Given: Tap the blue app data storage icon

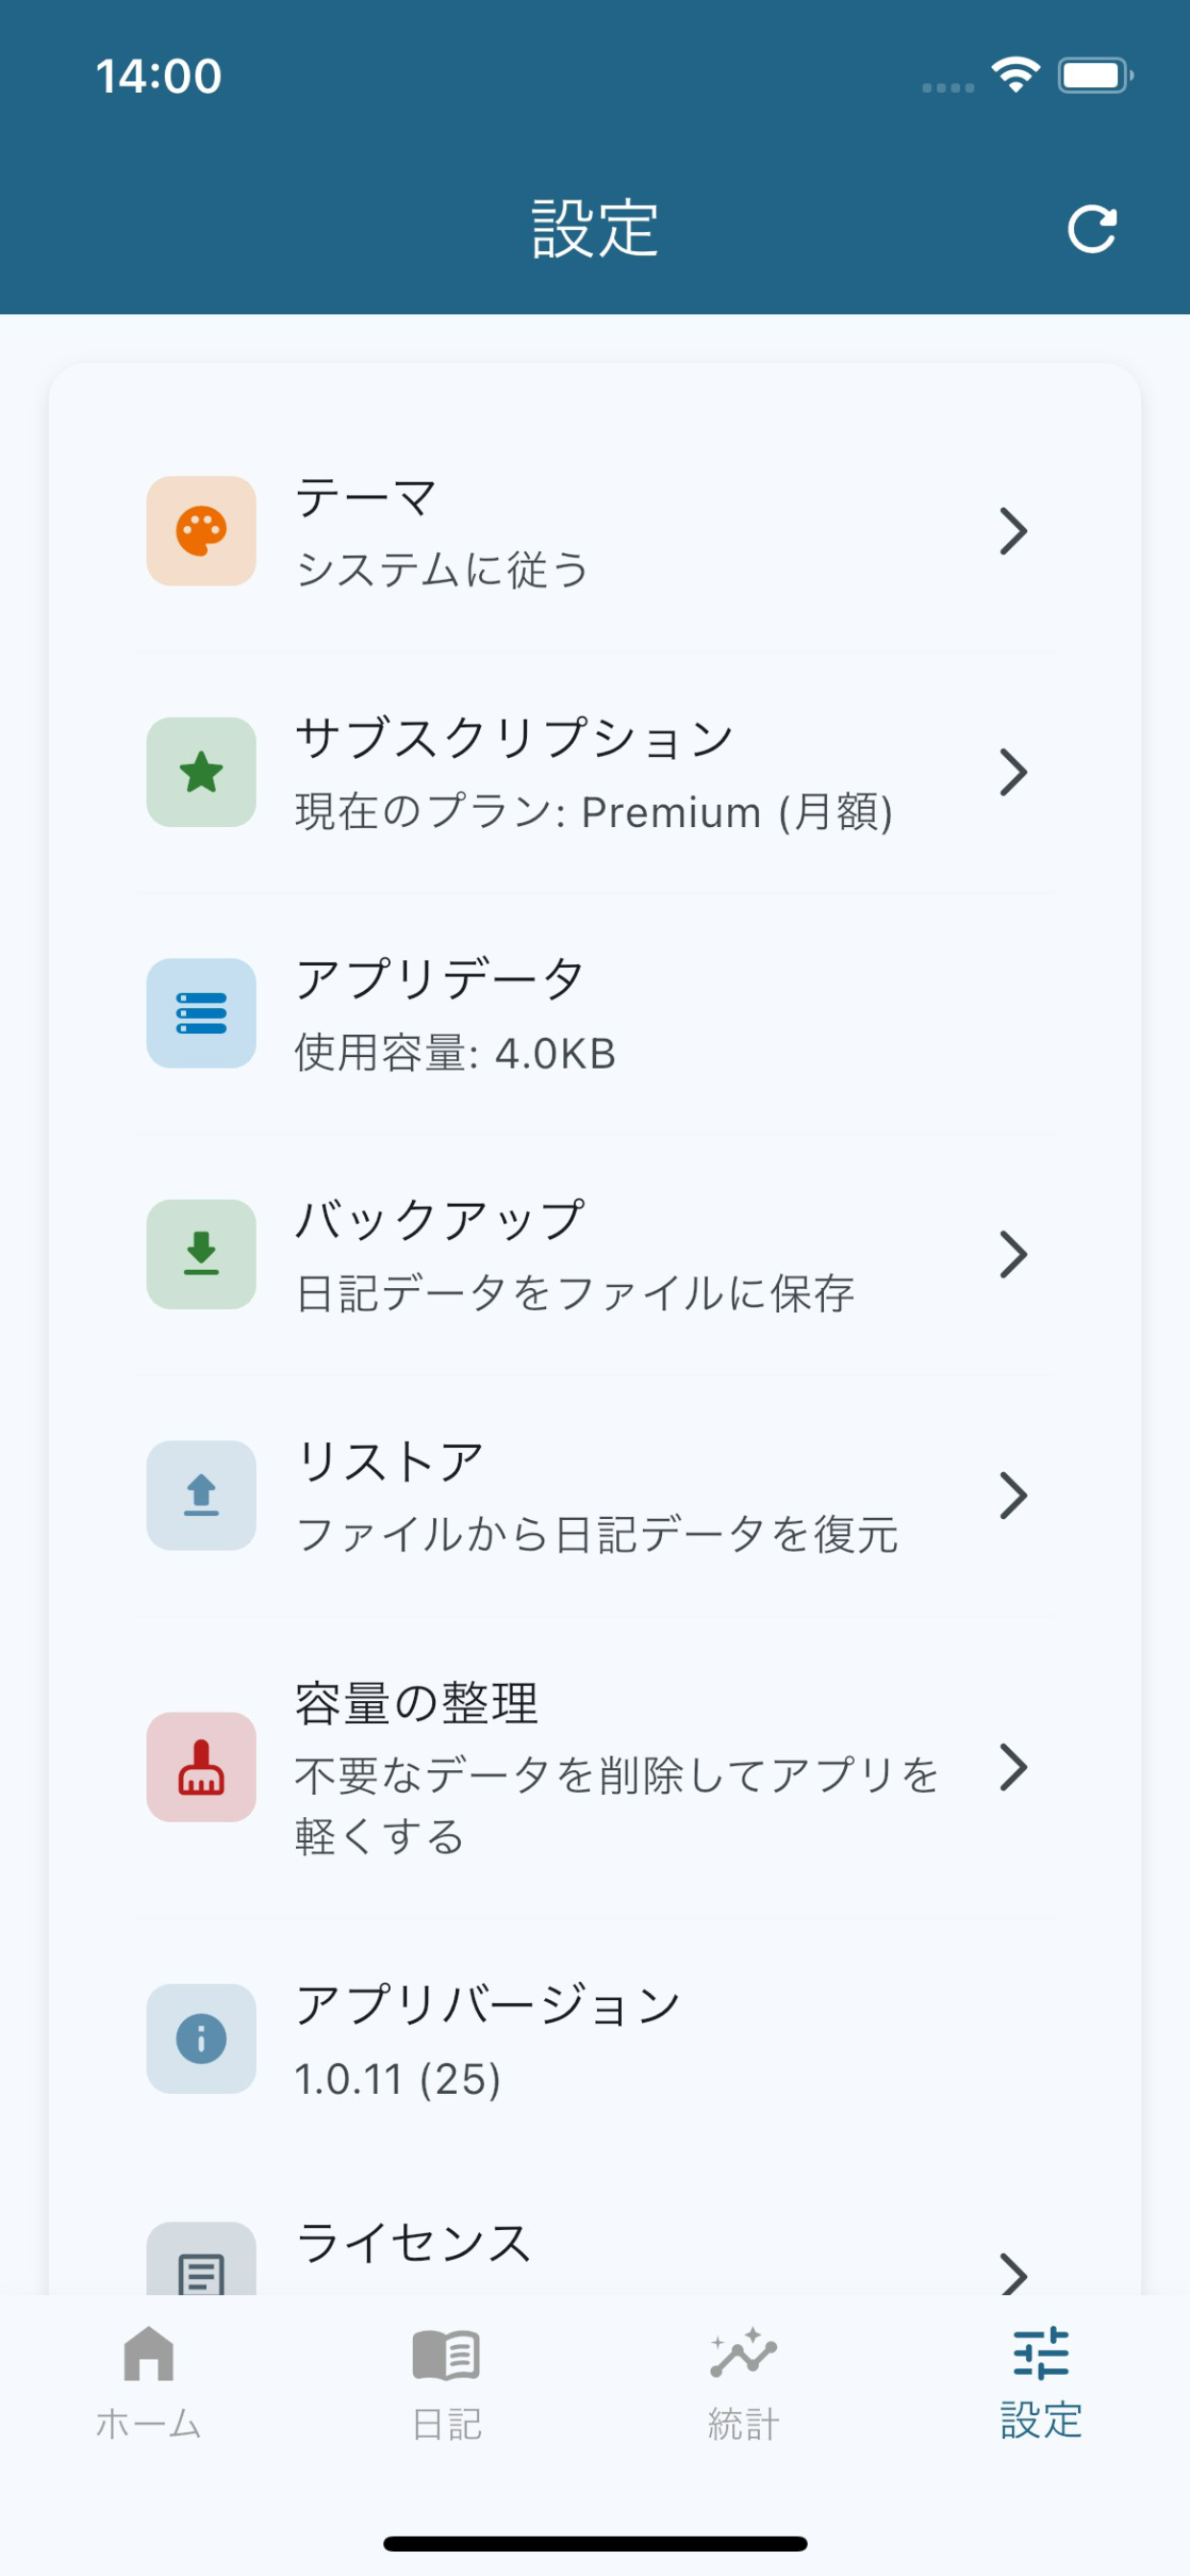Looking at the screenshot, I should pyautogui.click(x=201, y=1013).
